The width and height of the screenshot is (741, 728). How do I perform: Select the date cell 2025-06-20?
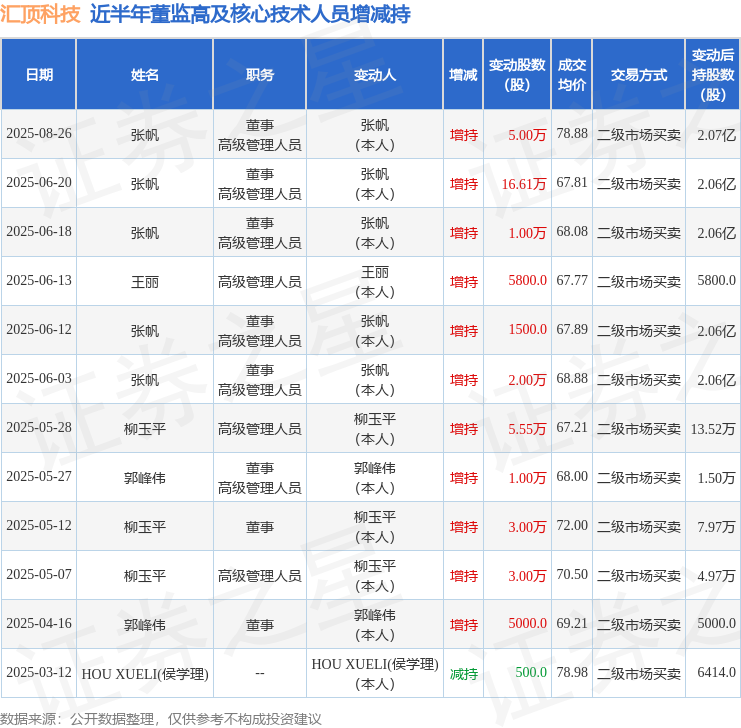[x=39, y=183]
